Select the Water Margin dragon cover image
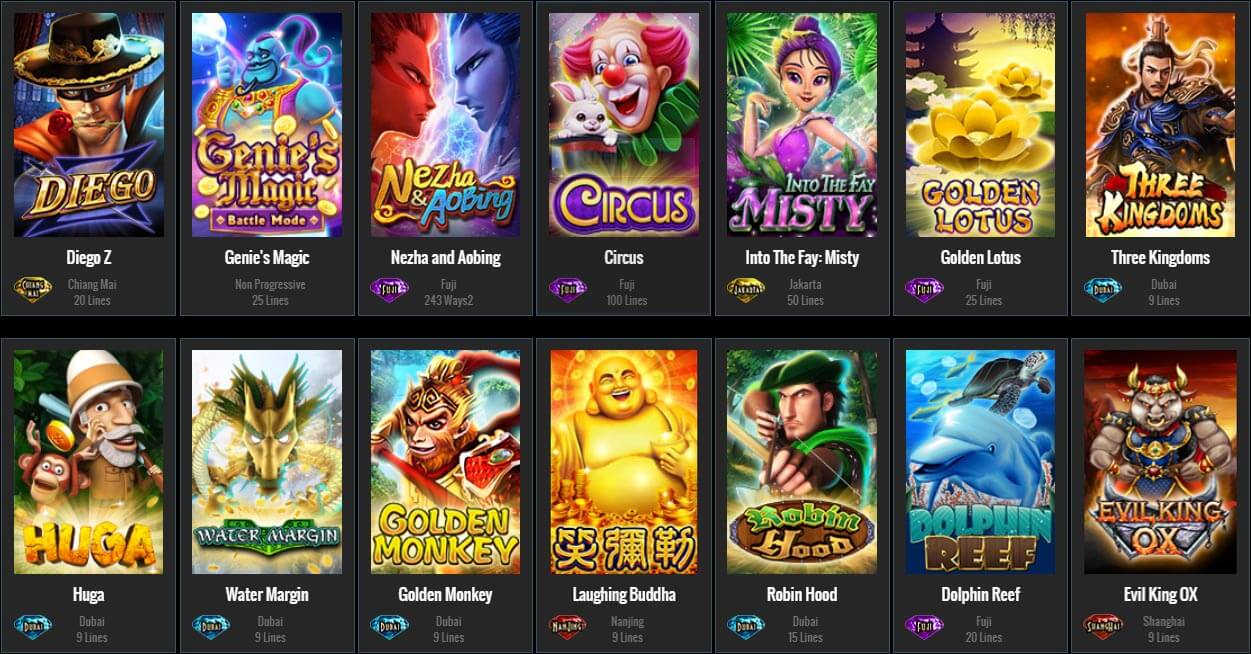Viewport: 1251px width, 654px height. coord(267,462)
